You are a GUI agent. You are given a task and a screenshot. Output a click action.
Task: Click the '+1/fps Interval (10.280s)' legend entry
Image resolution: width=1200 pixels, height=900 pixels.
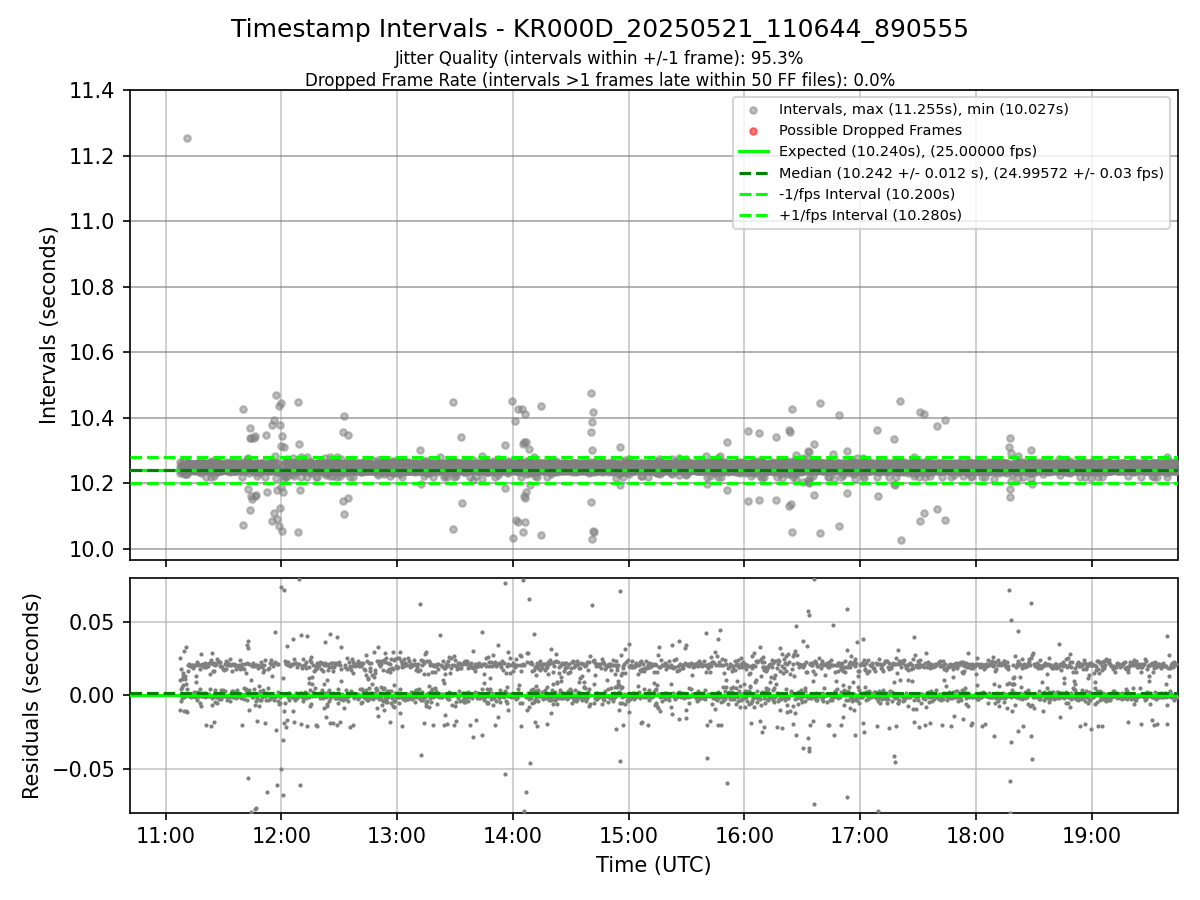(870, 215)
